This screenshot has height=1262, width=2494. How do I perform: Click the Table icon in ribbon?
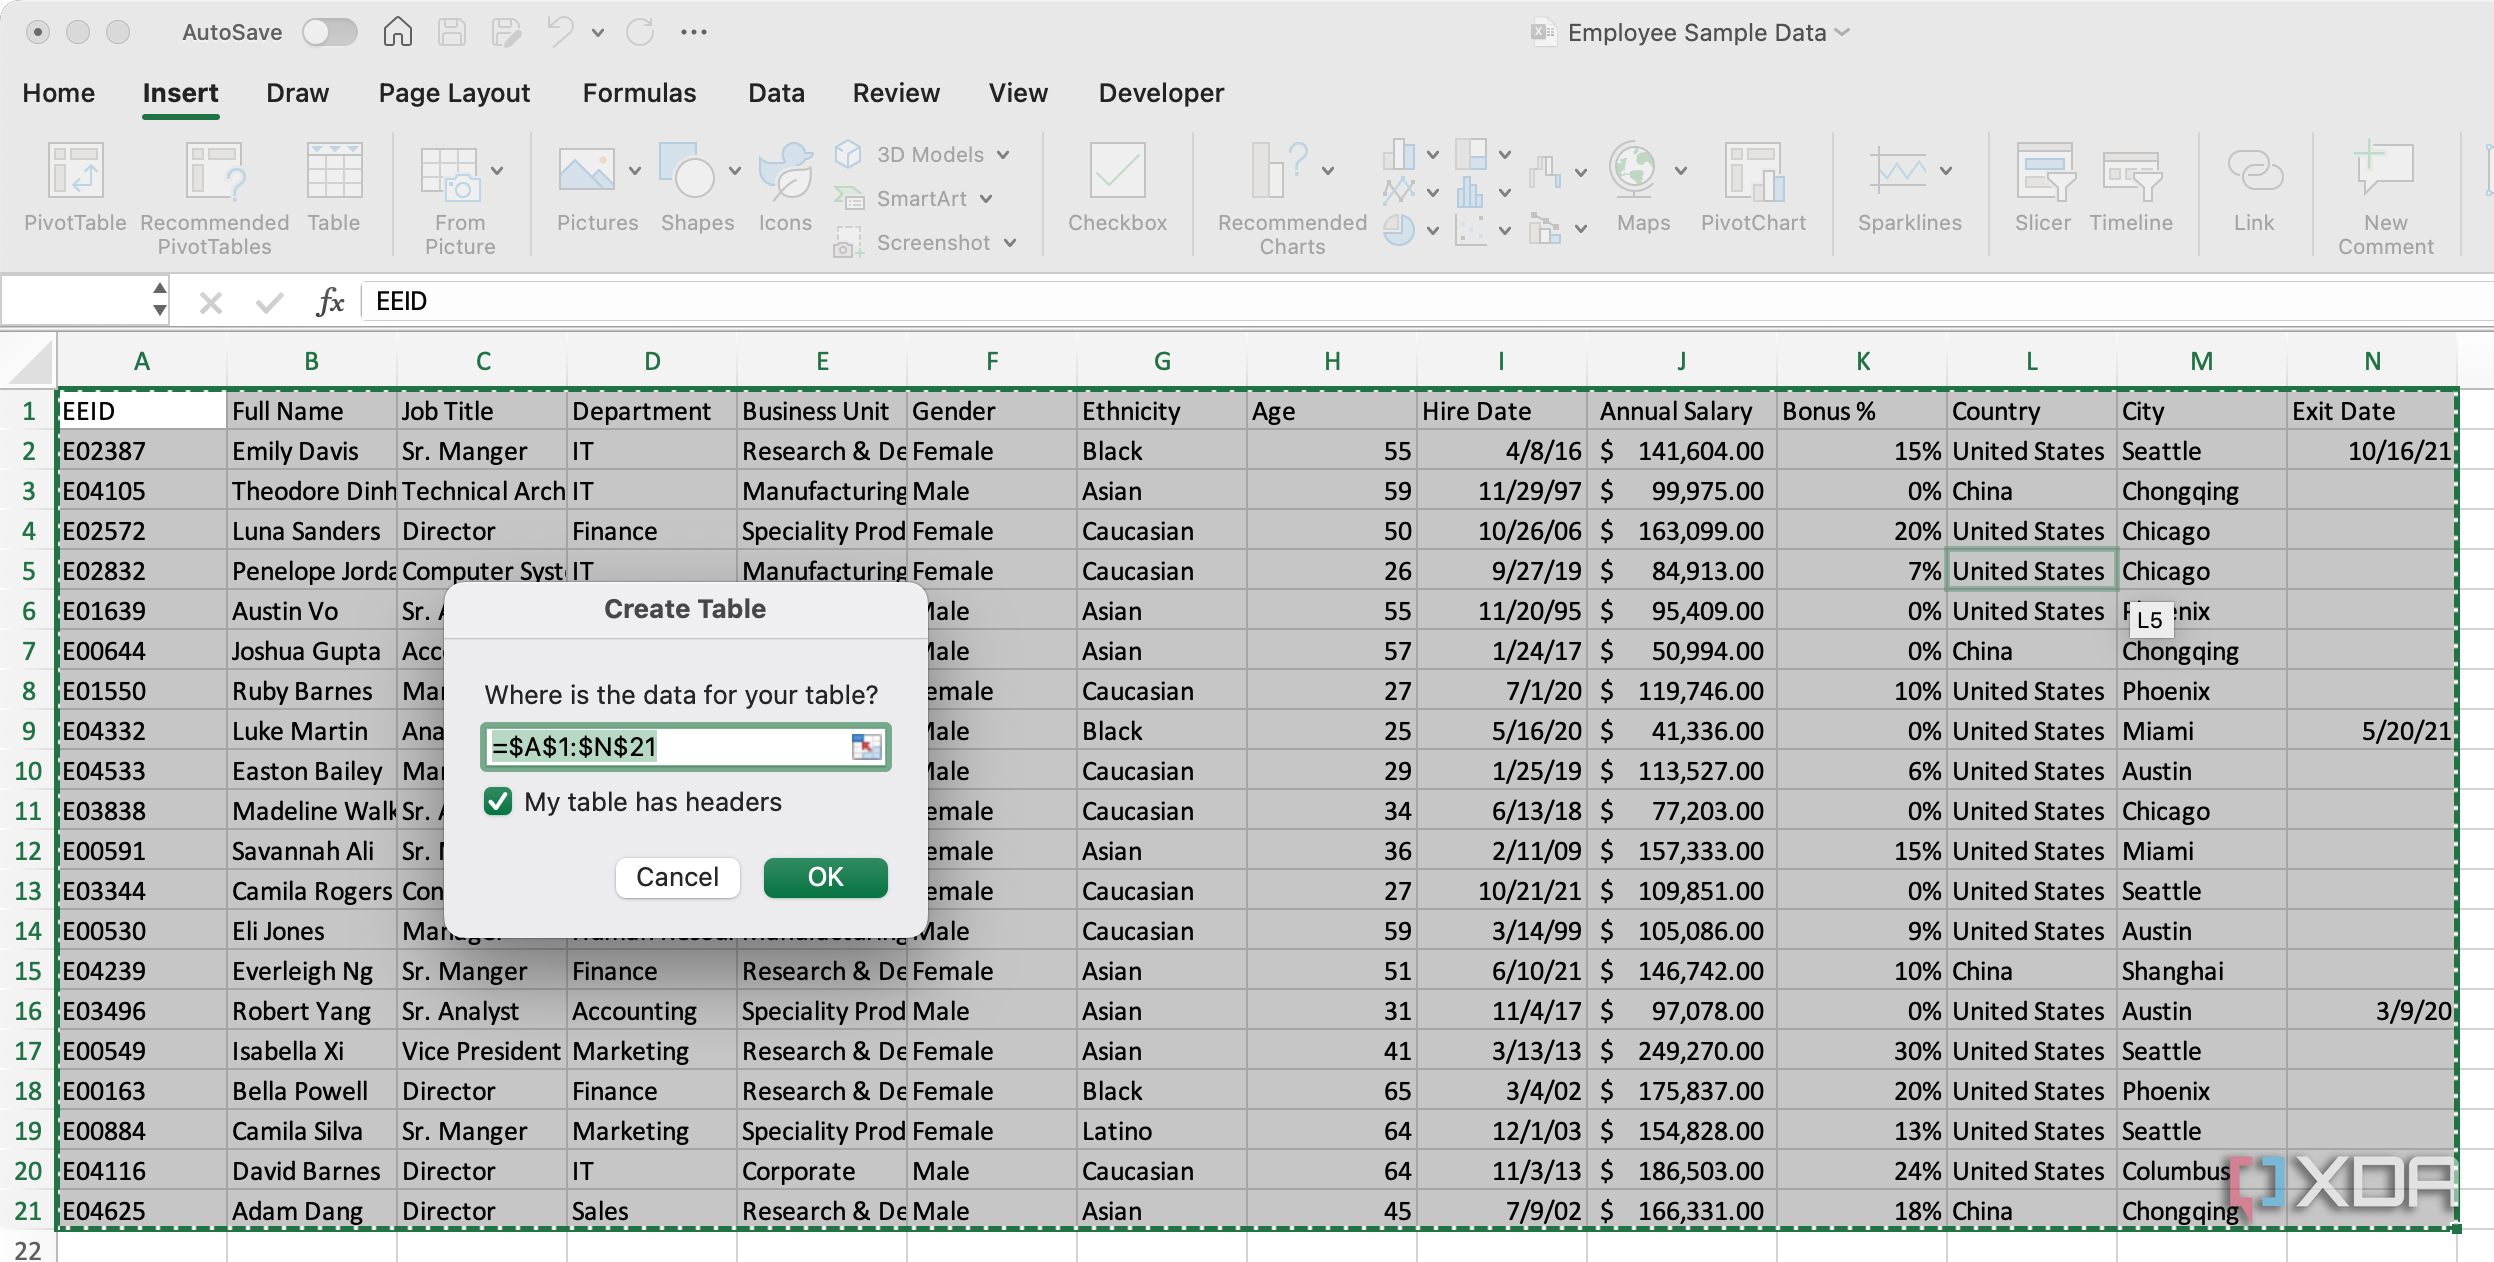pyautogui.click(x=334, y=188)
